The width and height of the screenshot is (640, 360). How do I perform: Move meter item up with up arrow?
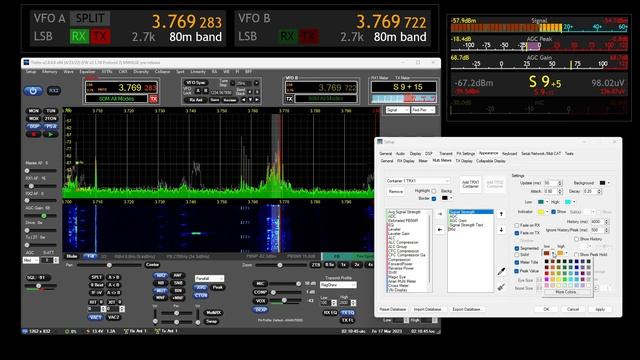(x=501, y=214)
